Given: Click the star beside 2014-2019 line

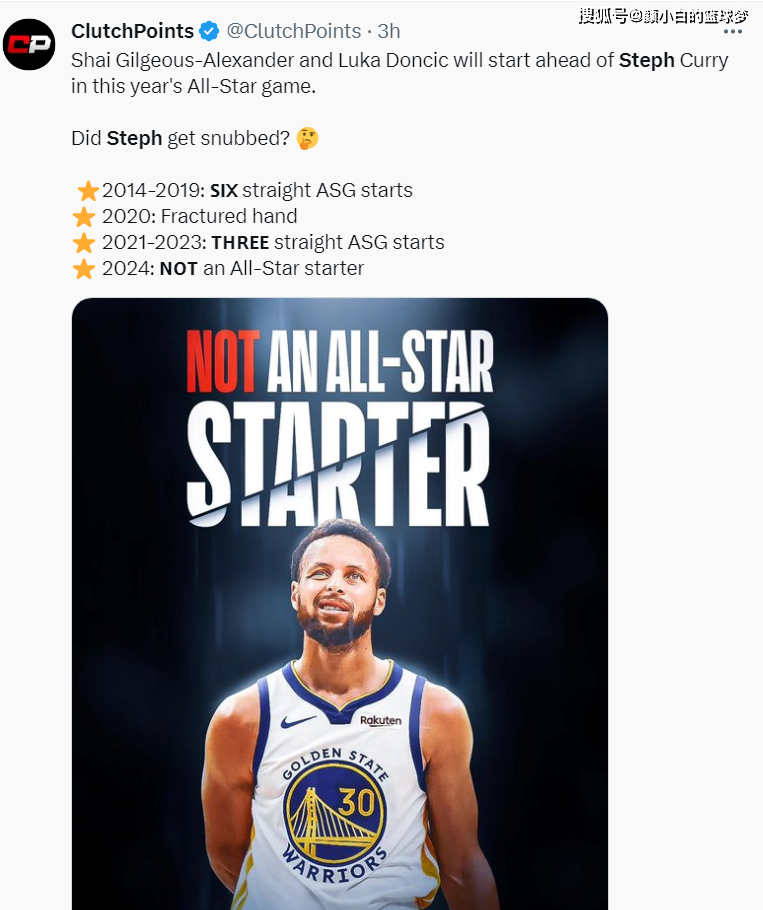Looking at the screenshot, I should tap(88, 191).
